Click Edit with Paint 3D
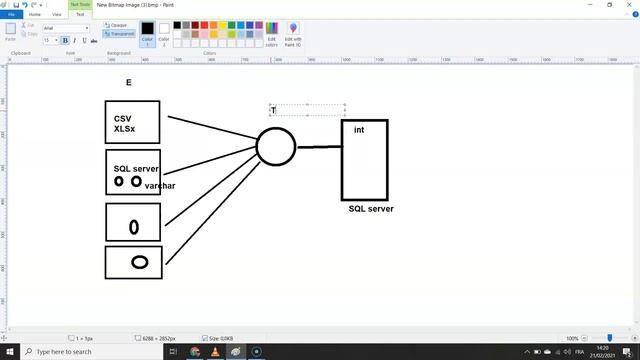The height and width of the screenshot is (360, 640). tap(293, 34)
